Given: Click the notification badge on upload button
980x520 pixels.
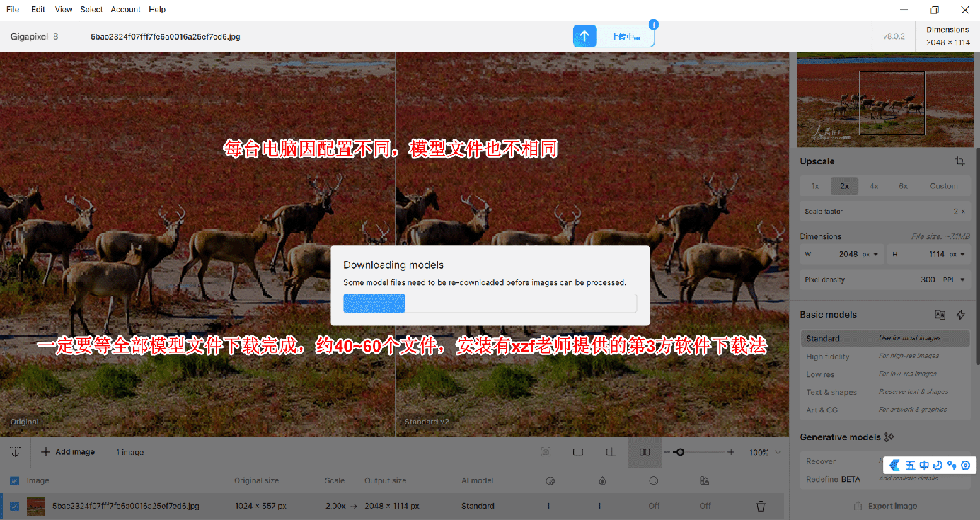Looking at the screenshot, I should tap(654, 24).
